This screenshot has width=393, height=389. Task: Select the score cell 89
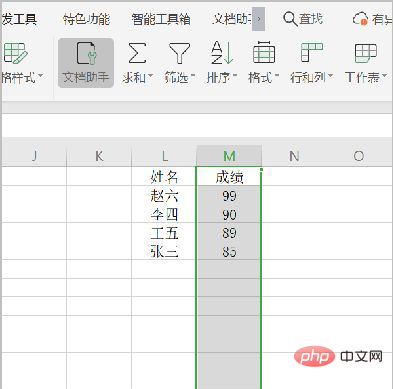[x=229, y=232]
